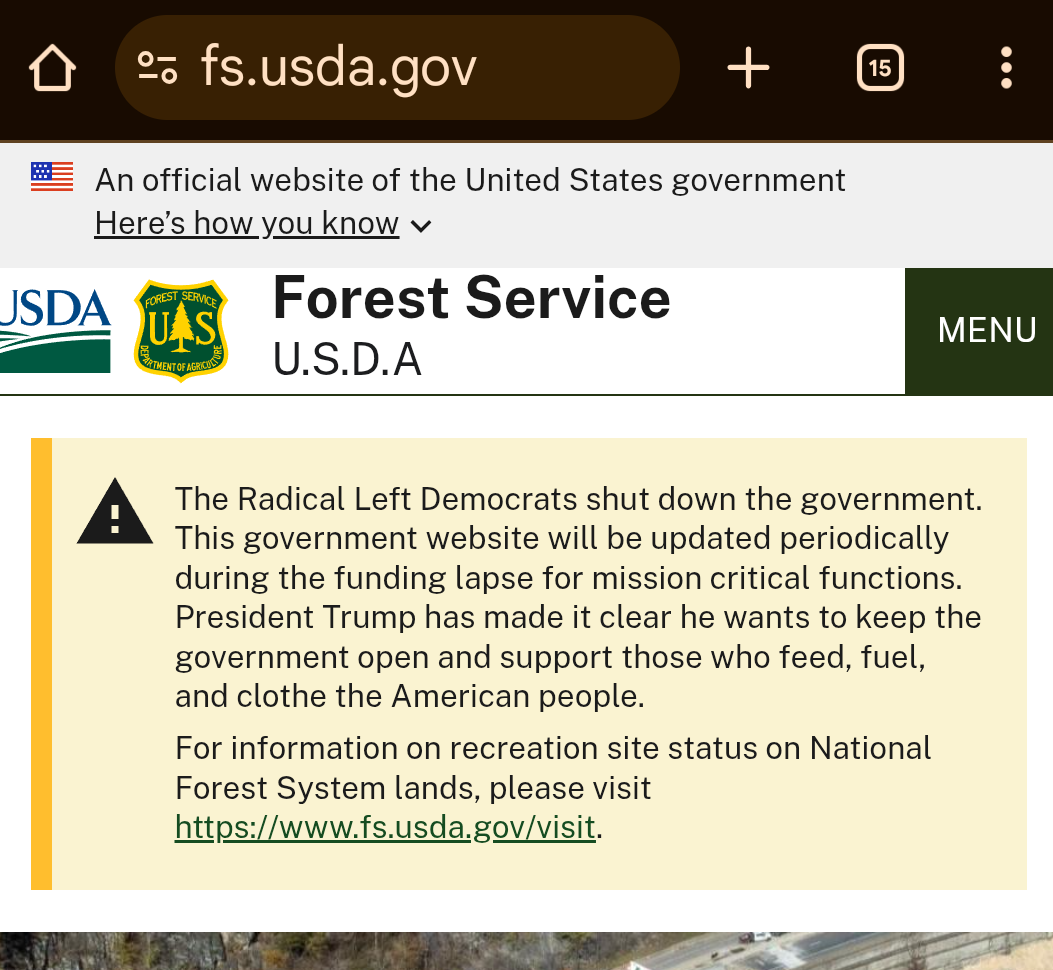Click the "Here's how you know" link
The height and width of the screenshot is (970, 1053).
[x=246, y=224]
